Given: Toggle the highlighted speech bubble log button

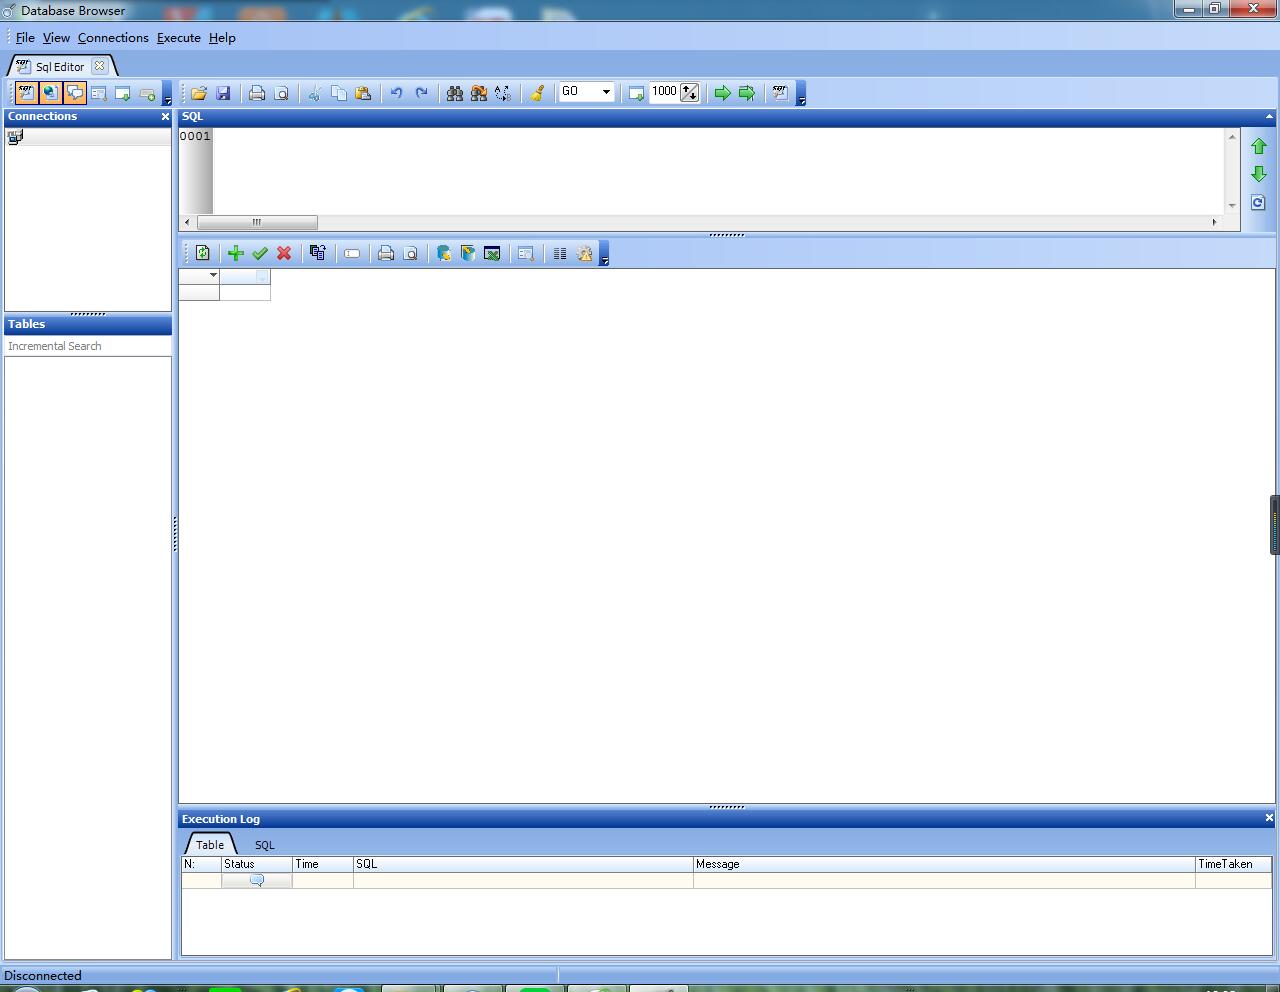Looking at the screenshot, I should coord(75,93).
